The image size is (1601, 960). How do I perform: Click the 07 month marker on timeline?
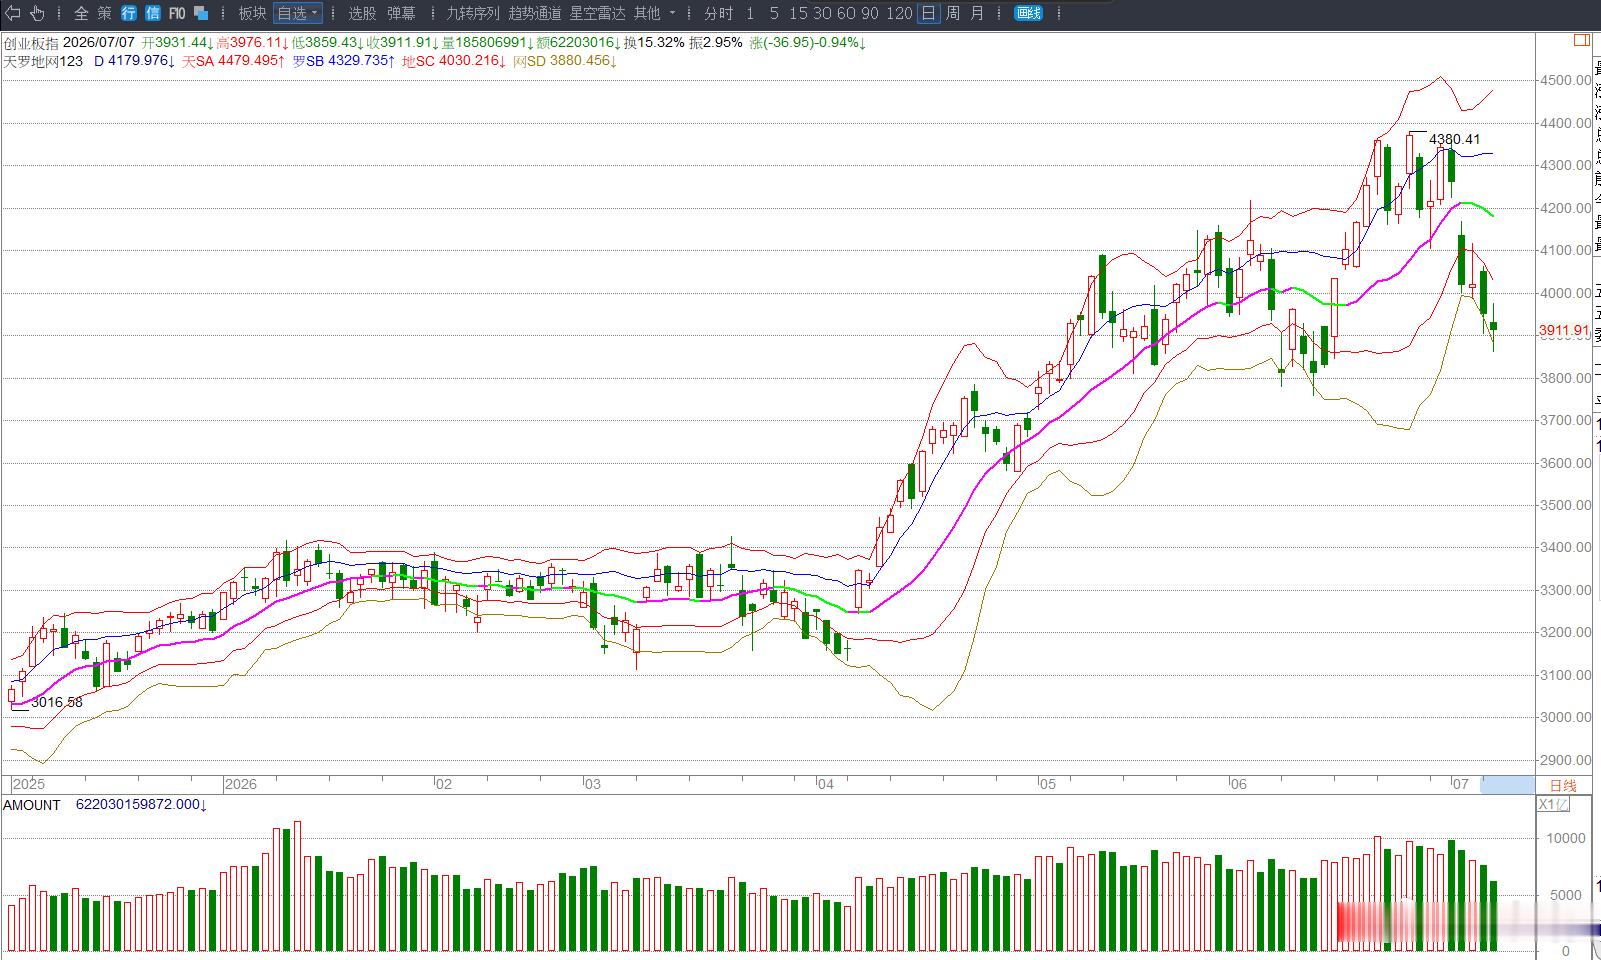click(1461, 784)
